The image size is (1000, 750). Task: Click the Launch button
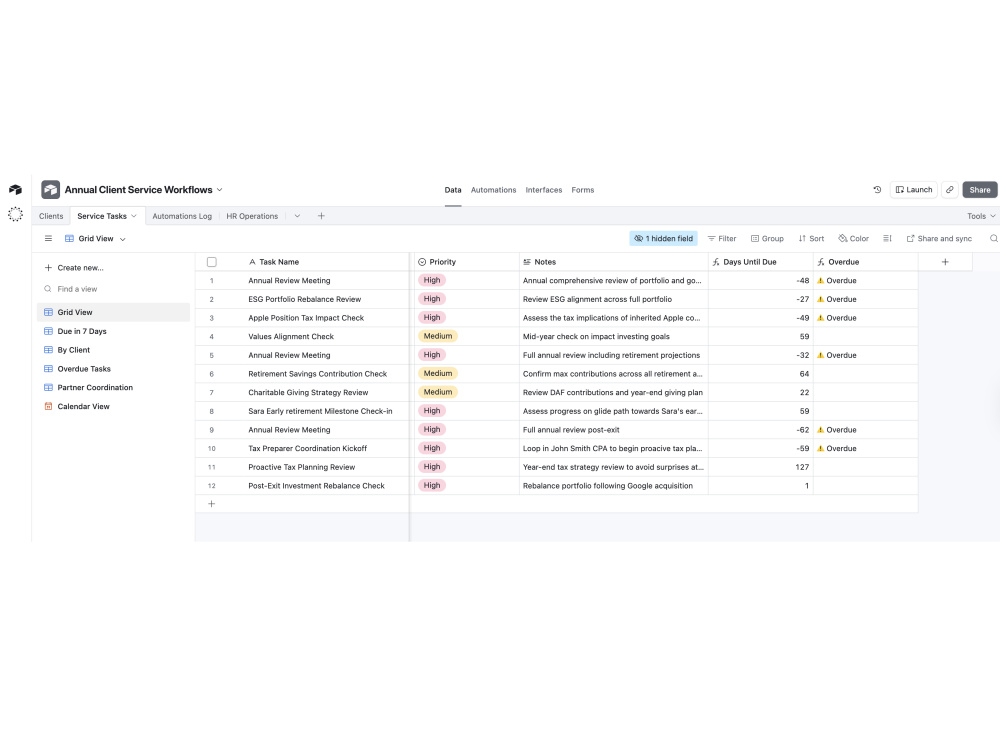pos(914,189)
